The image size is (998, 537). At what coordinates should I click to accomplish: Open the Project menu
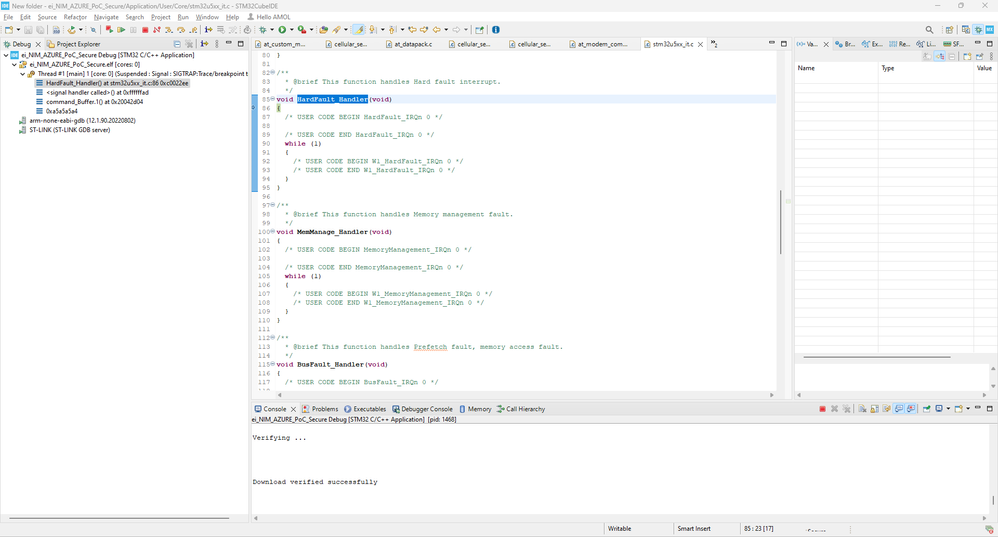(x=160, y=17)
